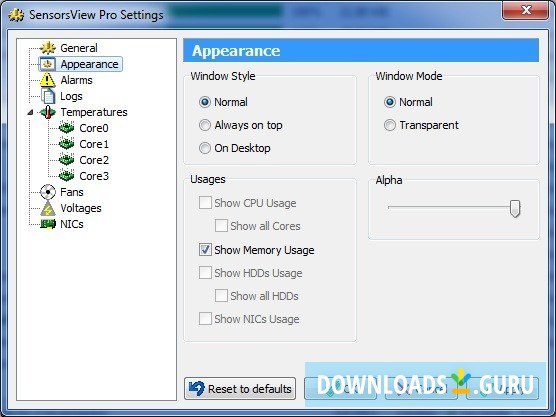
Task: Open the General settings page
Action: point(79,48)
